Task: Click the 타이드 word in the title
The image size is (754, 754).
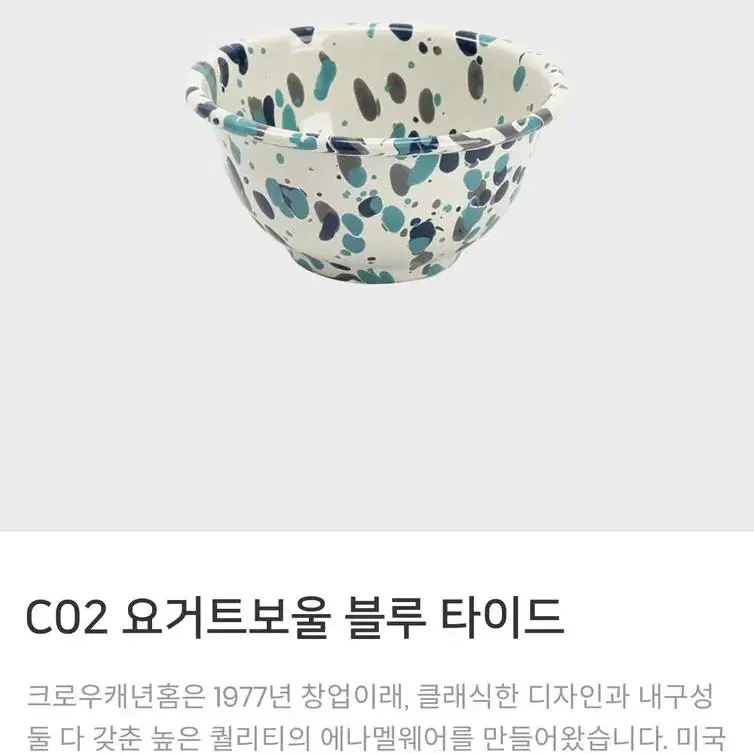Action: [x=502, y=617]
